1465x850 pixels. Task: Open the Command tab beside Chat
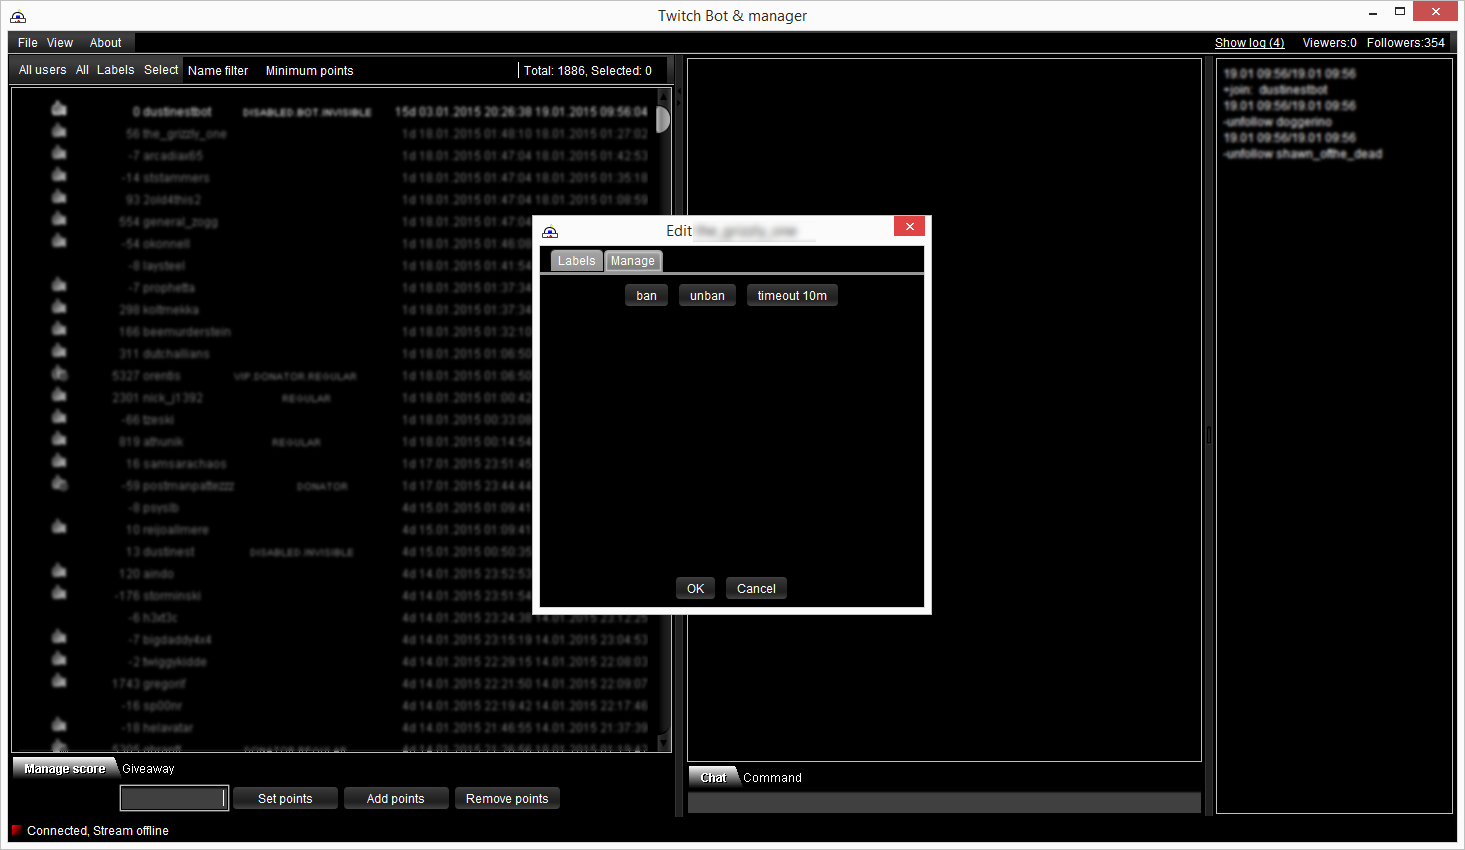tap(772, 777)
